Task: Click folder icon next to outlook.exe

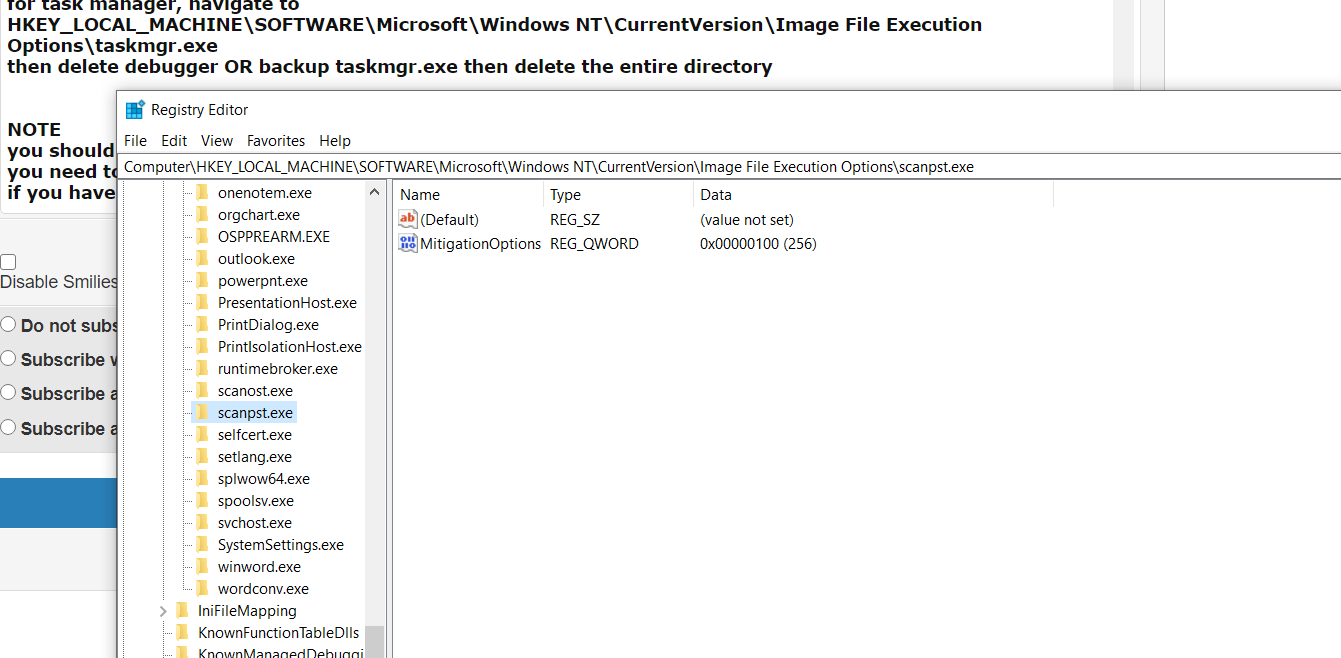Action: point(202,259)
